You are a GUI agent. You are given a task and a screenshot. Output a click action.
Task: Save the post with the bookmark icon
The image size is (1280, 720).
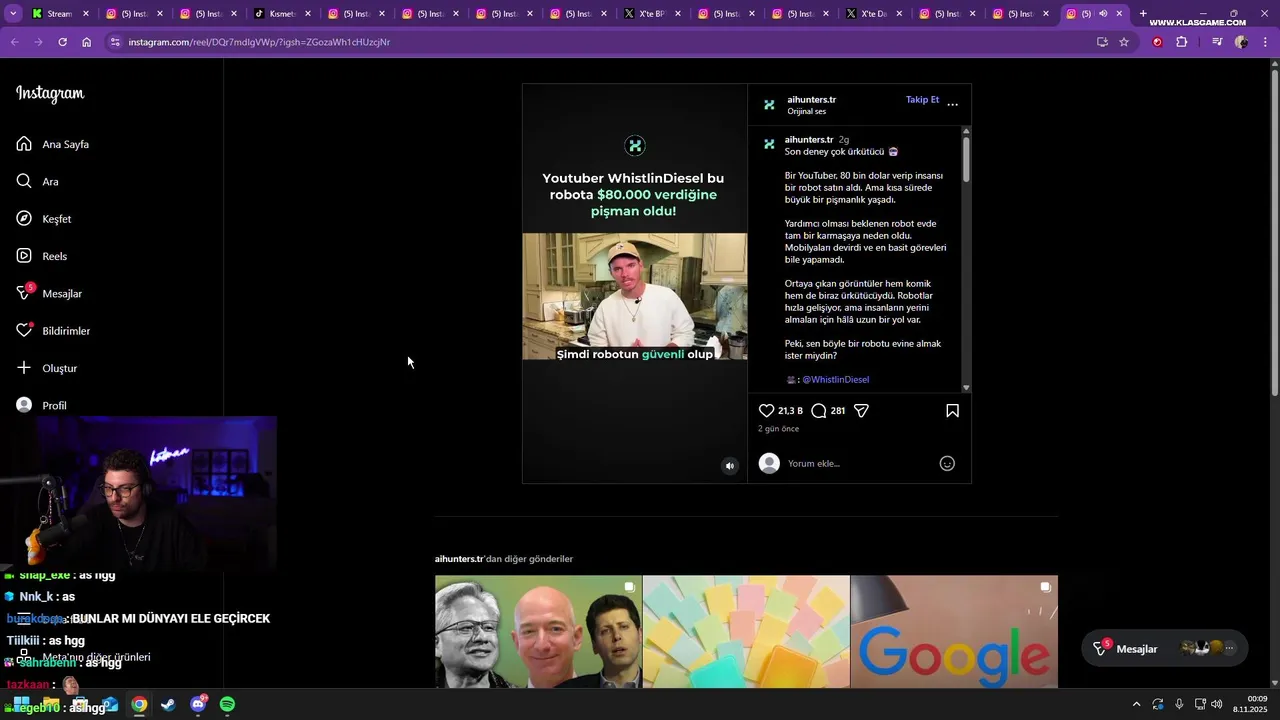tap(952, 411)
